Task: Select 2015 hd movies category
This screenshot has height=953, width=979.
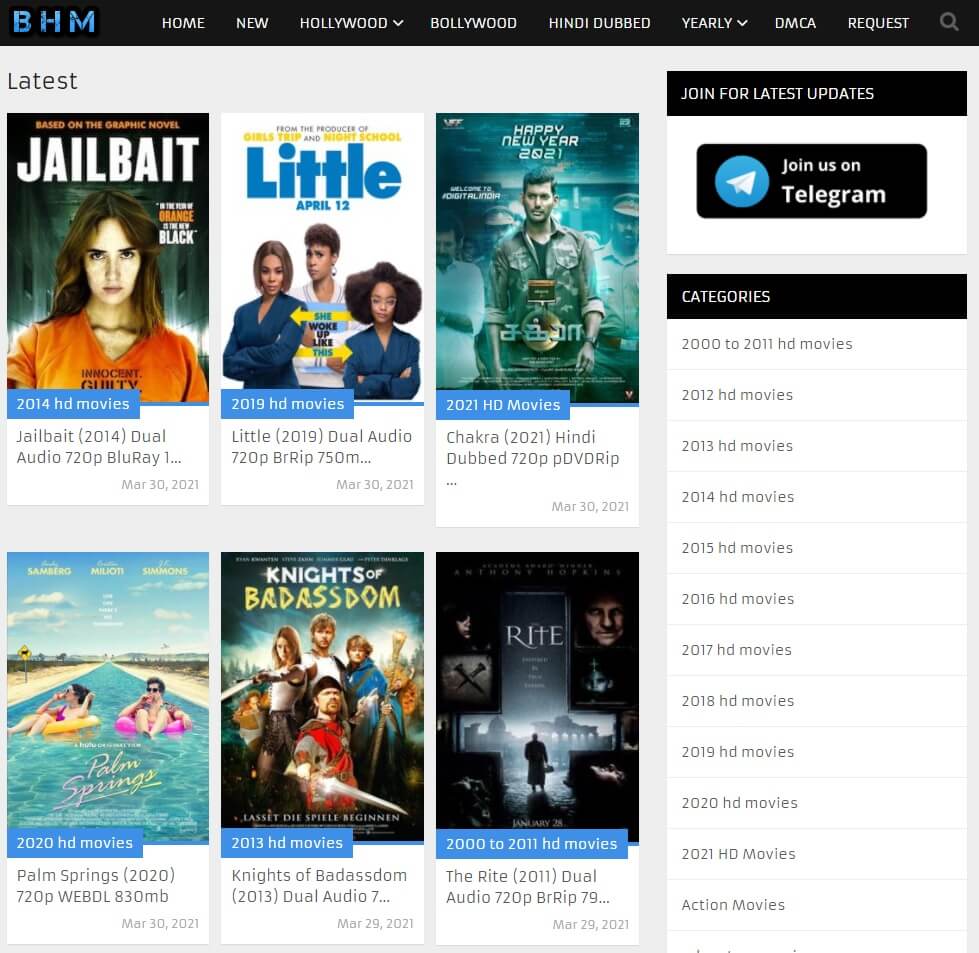Action: tap(737, 548)
